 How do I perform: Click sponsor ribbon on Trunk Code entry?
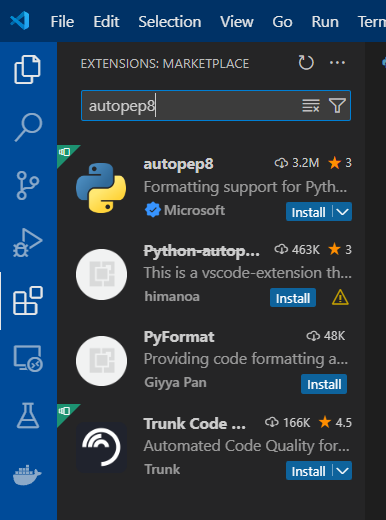pyautogui.click(x=66, y=412)
